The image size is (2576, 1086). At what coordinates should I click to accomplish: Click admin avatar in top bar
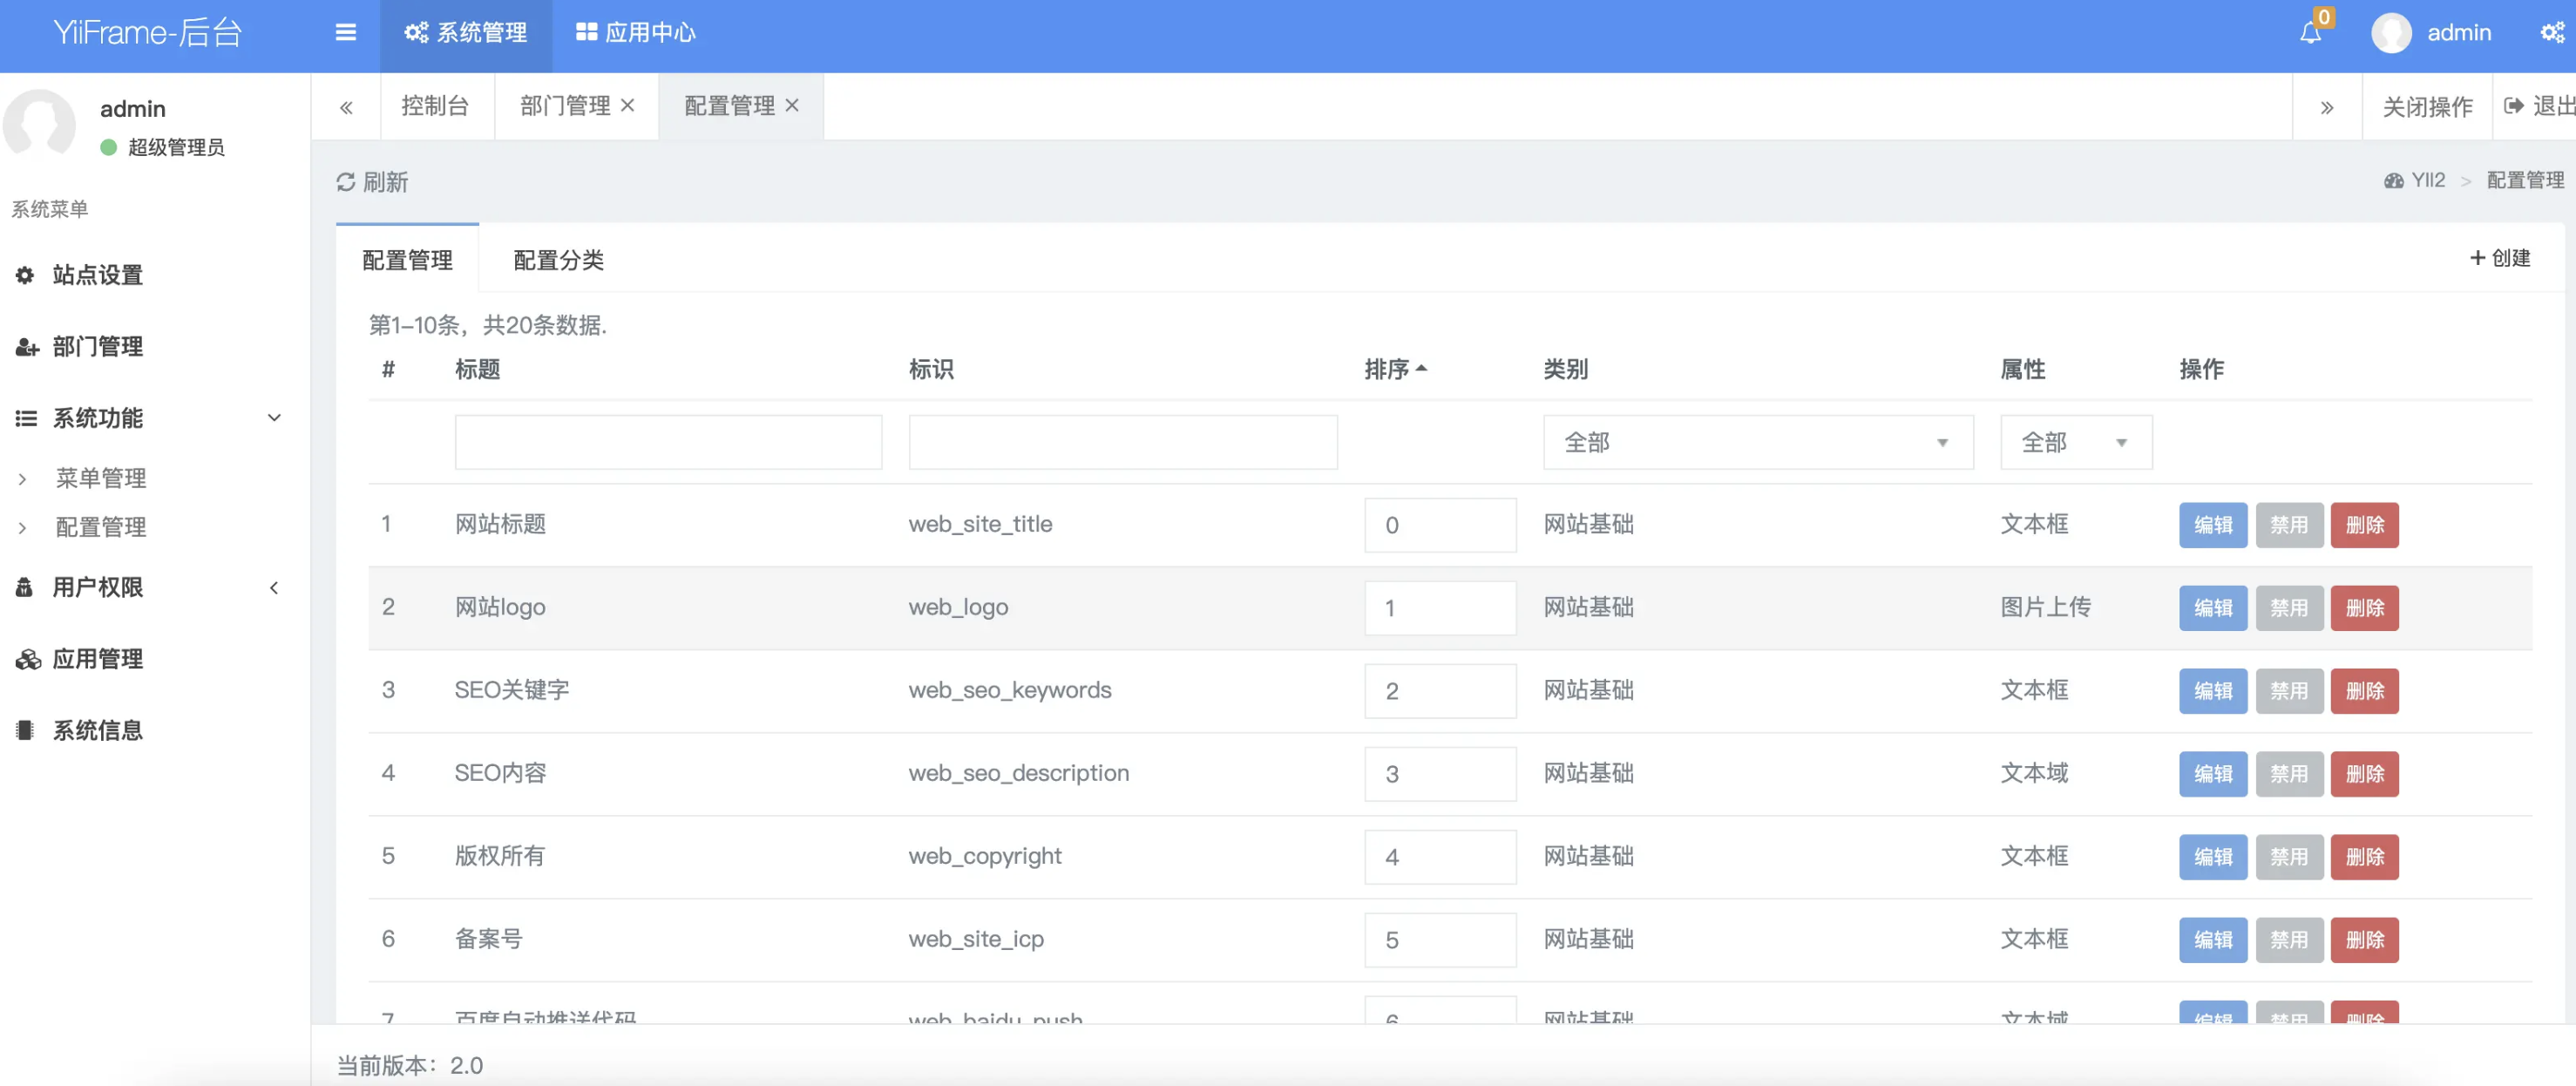tap(2391, 33)
